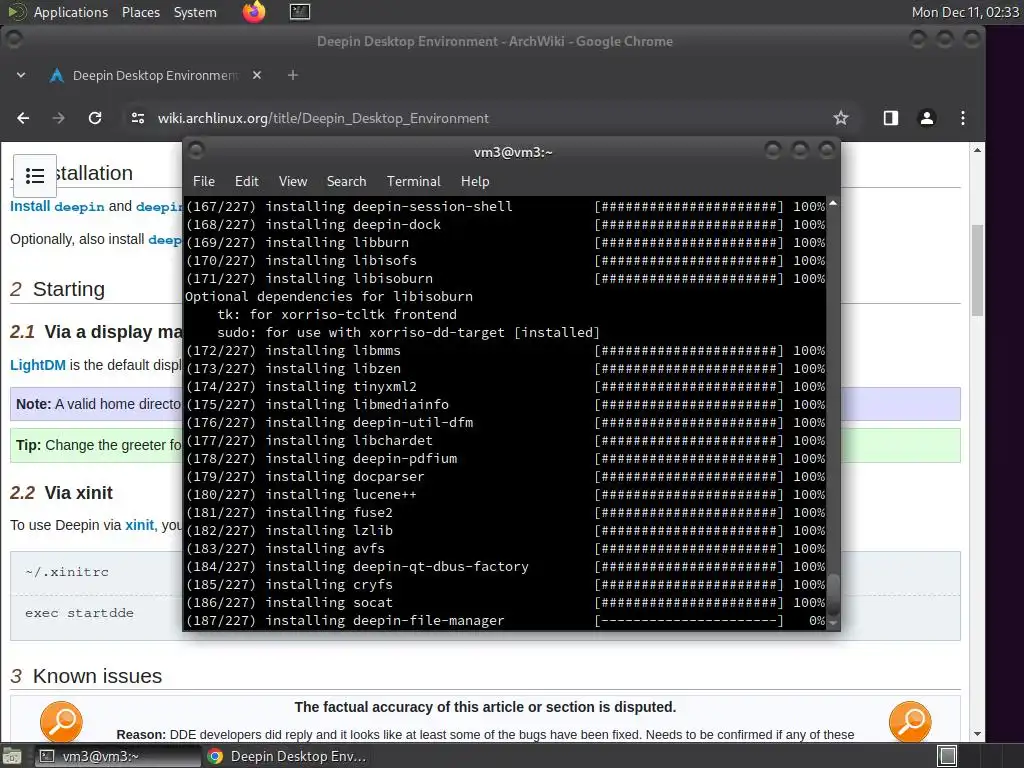Follow the deepin package link
The height and width of the screenshot is (768, 1024).
click(x=79, y=207)
